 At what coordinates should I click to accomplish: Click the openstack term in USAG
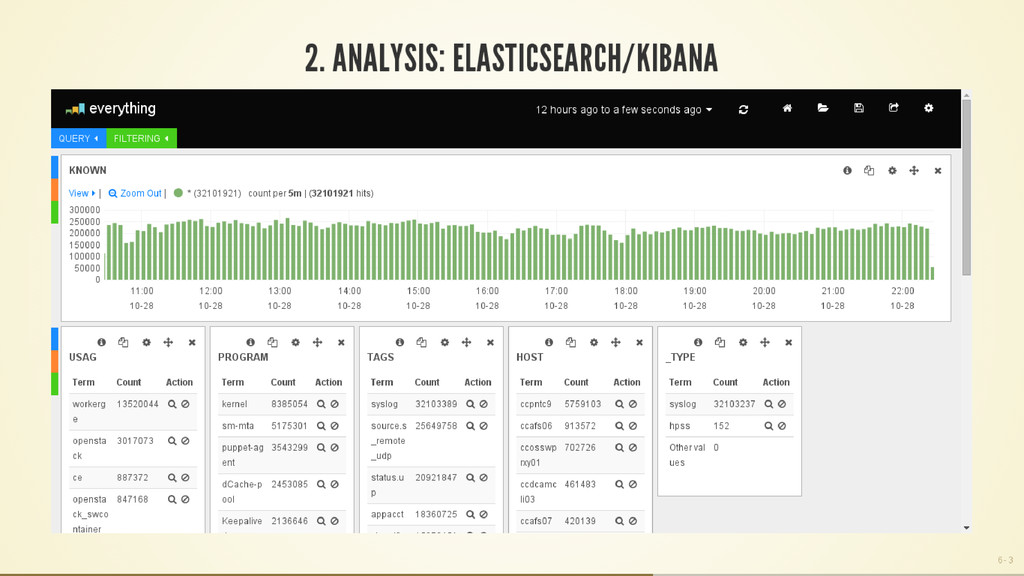[x=89, y=448]
